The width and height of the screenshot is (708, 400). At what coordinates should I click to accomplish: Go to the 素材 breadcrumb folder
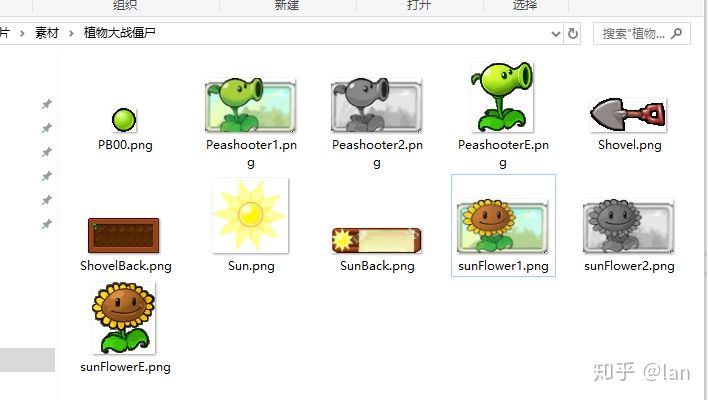tap(47, 33)
